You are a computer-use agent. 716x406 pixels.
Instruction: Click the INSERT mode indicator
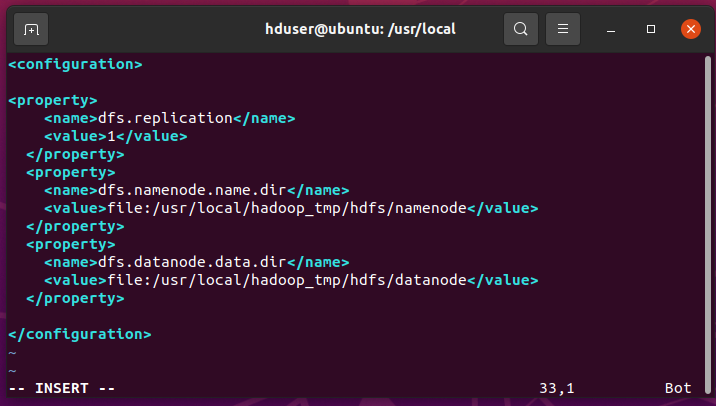click(x=62, y=388)
